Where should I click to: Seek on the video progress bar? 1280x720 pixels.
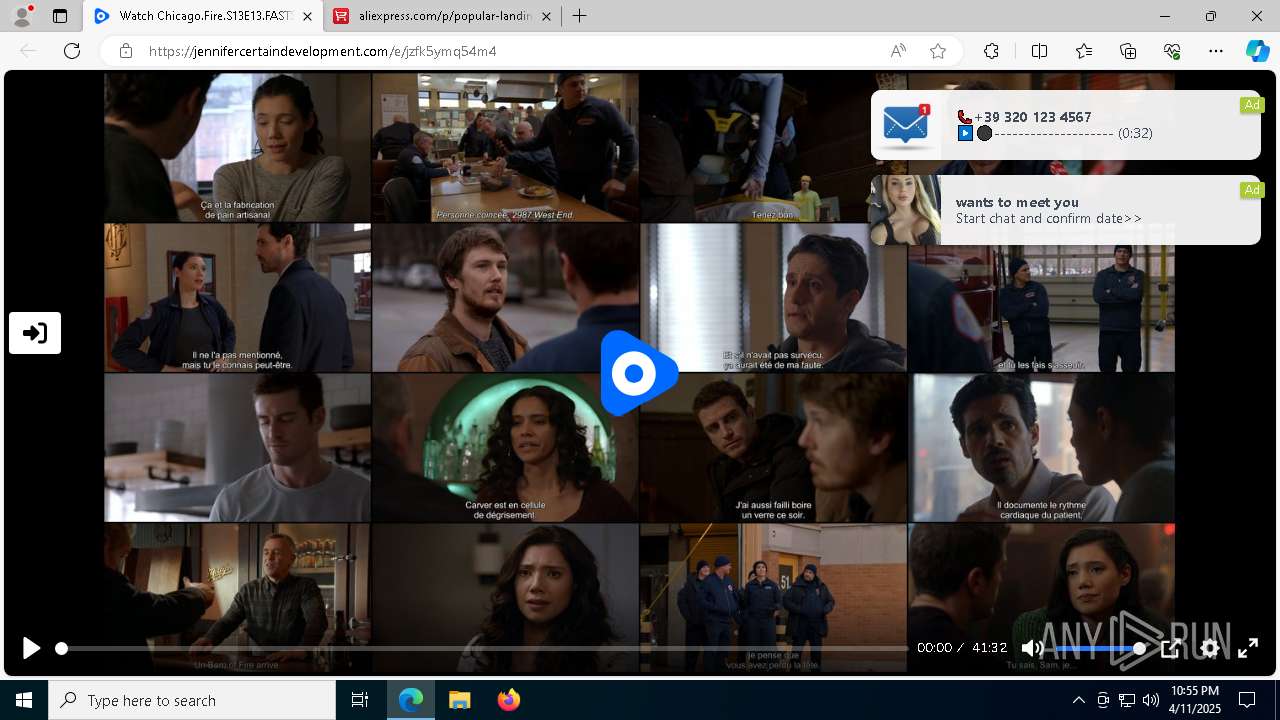pos(484,648)
